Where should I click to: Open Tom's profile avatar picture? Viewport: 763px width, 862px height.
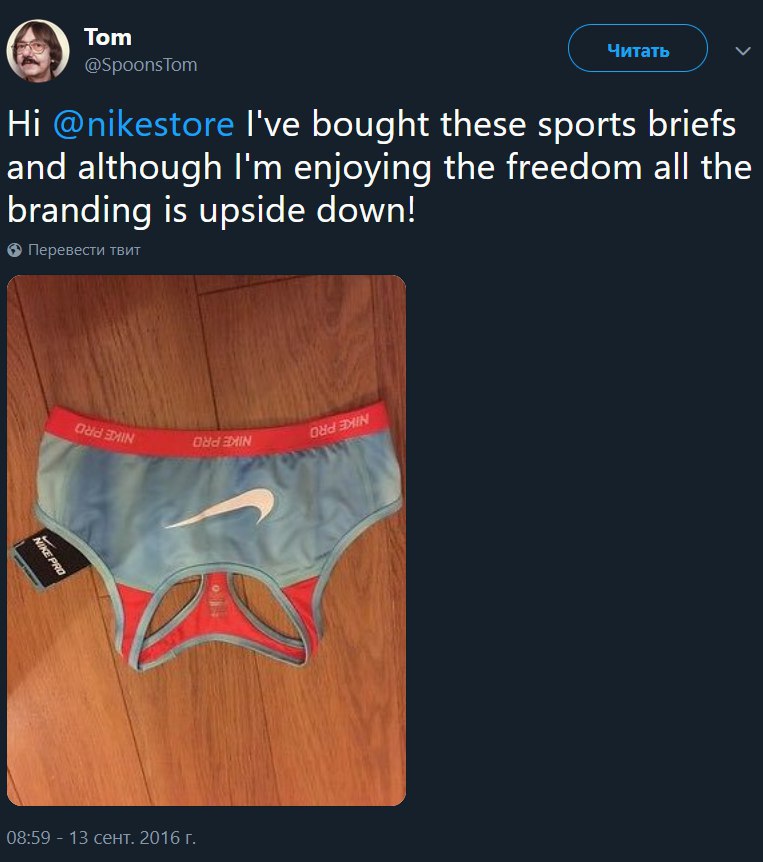[38, 51]
